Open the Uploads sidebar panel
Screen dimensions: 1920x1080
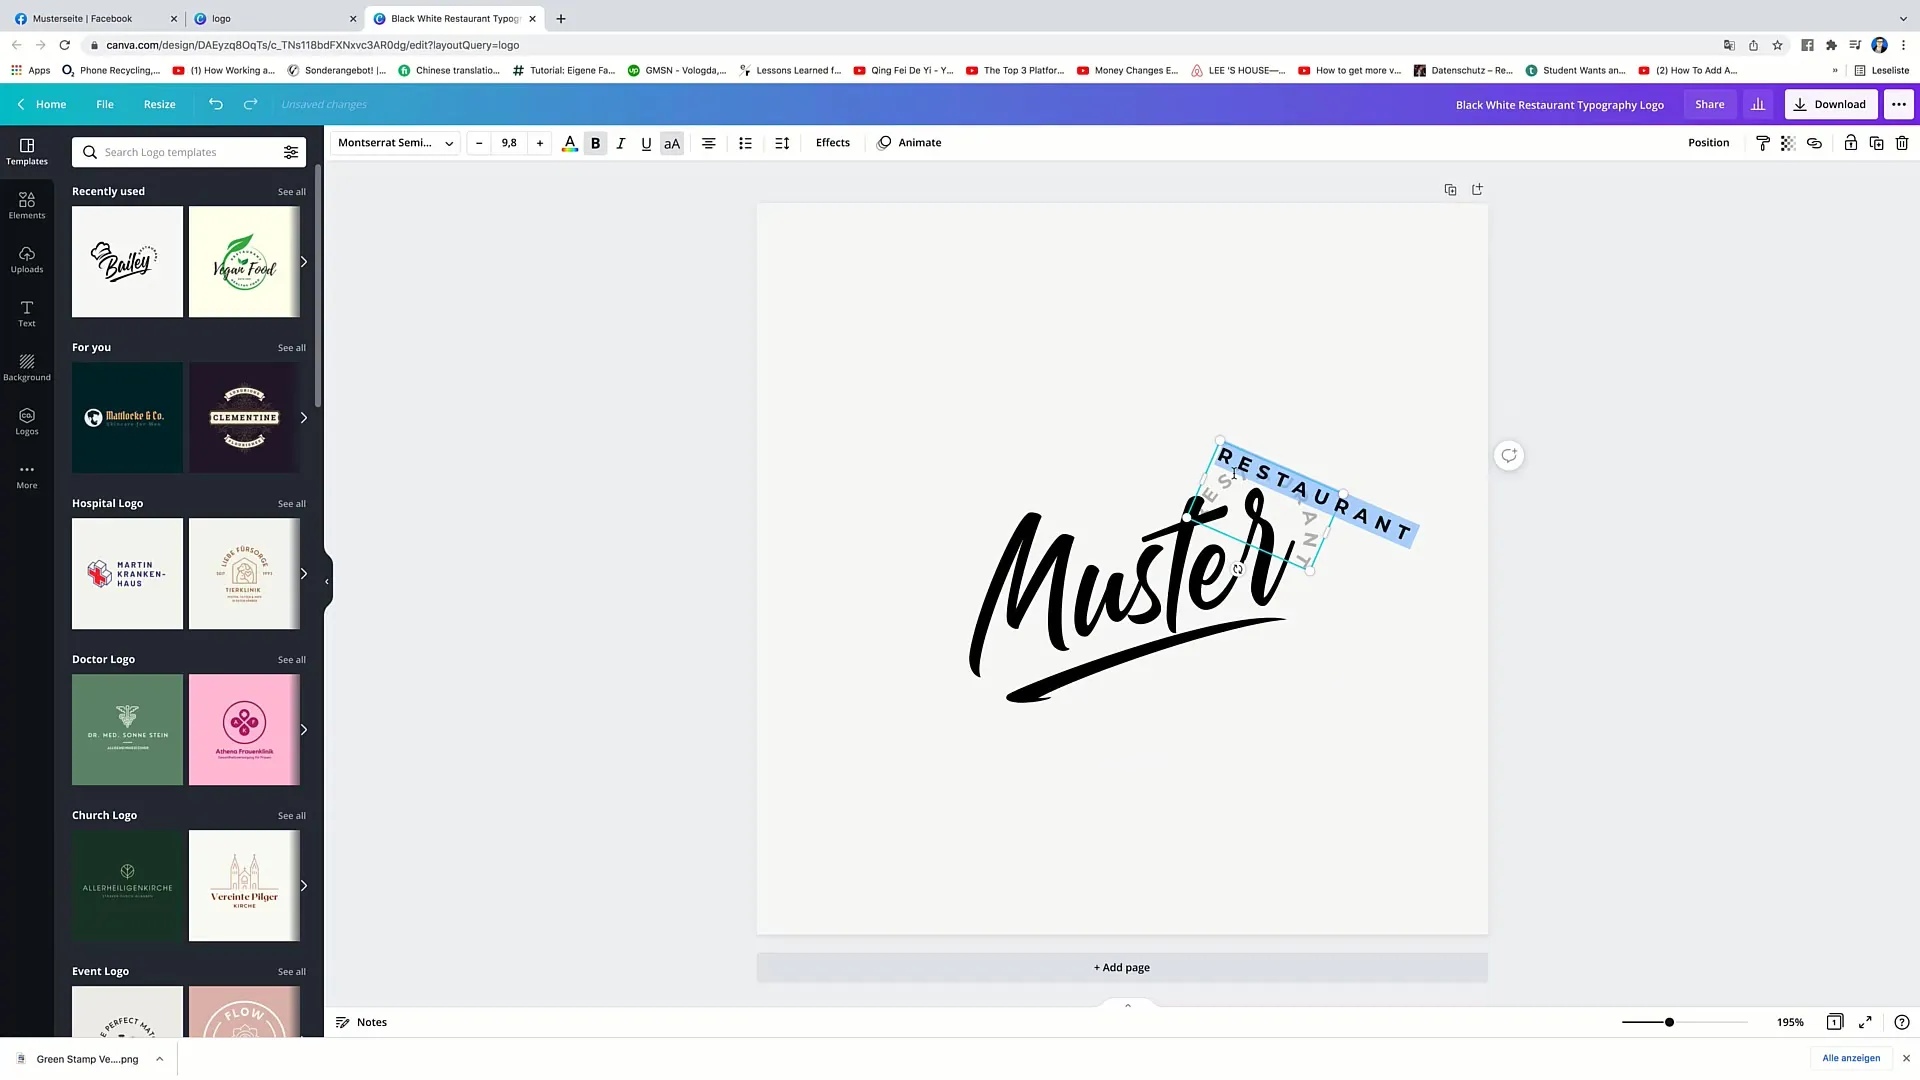pyautogui.click(x=27, y=260)
